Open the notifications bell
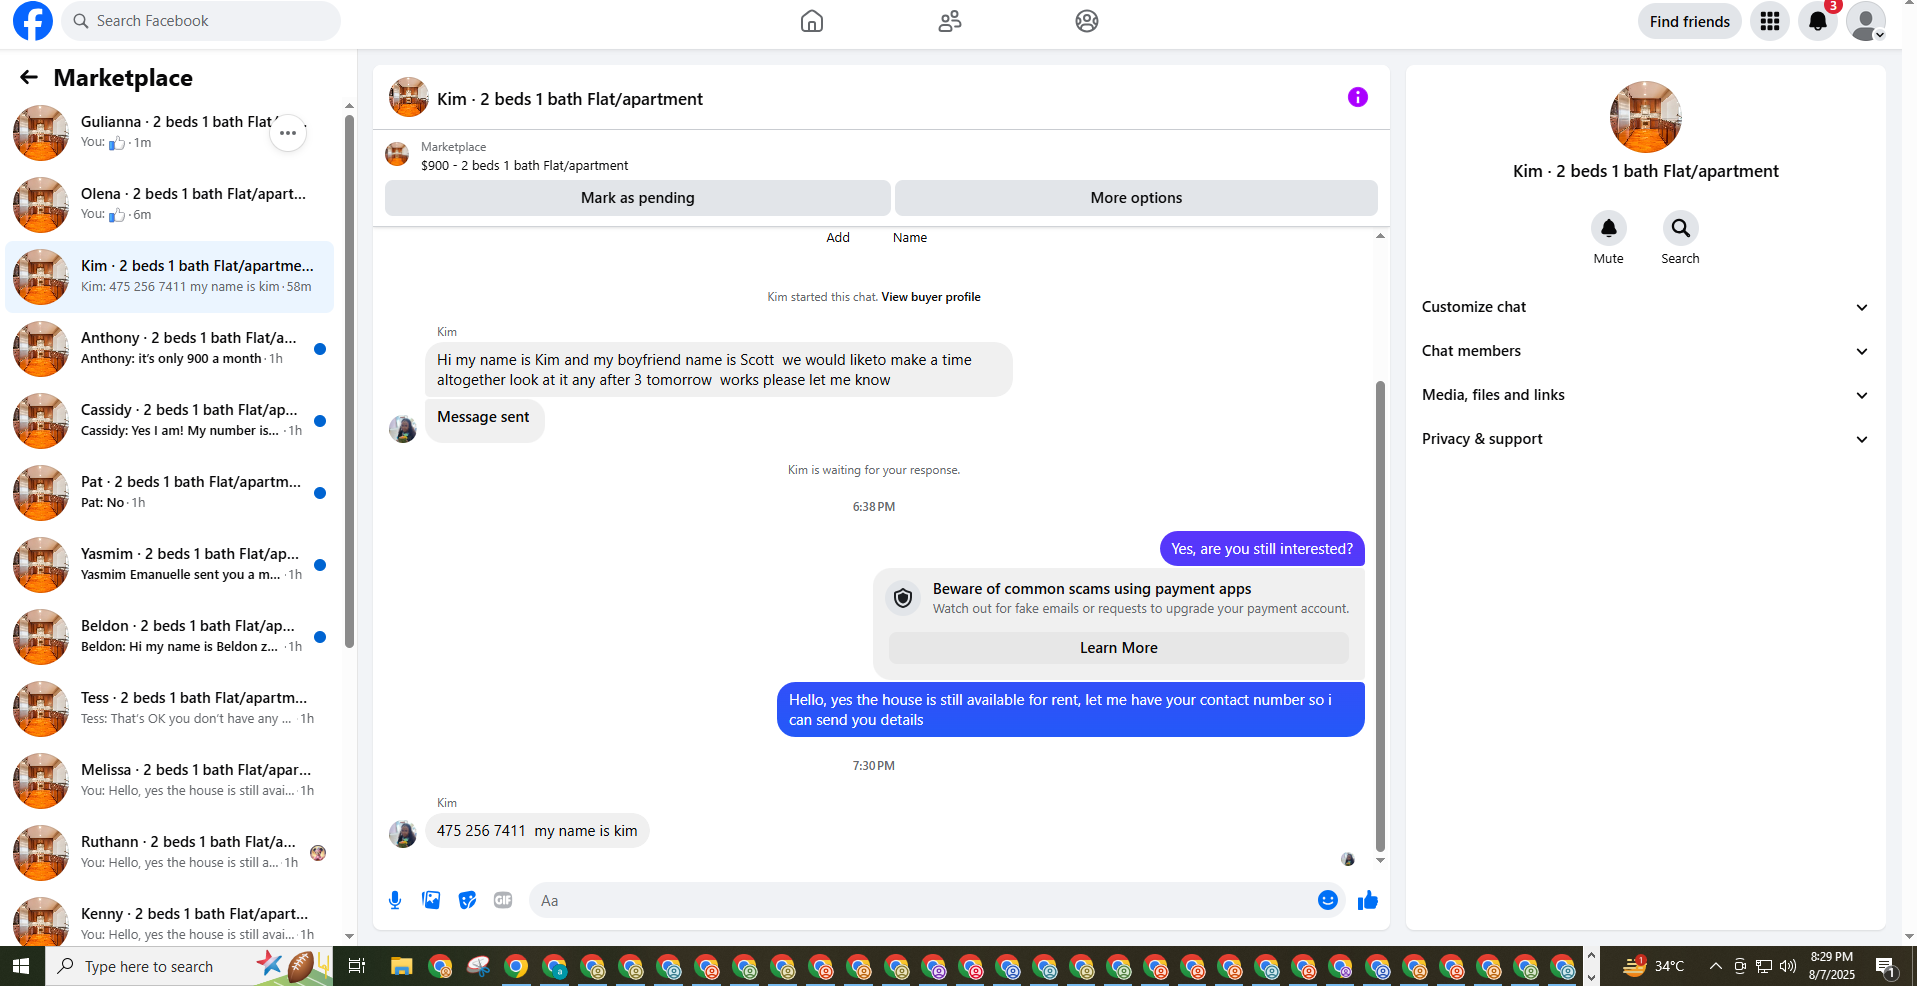The width and height of the screenshot is (1917, 986). (1818, 21)
